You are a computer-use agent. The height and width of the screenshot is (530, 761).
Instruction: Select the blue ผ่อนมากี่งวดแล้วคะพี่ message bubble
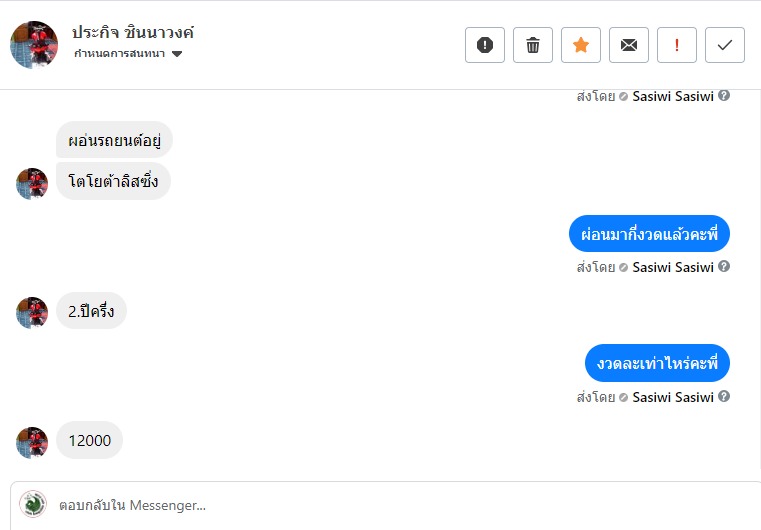coord(649,234)
